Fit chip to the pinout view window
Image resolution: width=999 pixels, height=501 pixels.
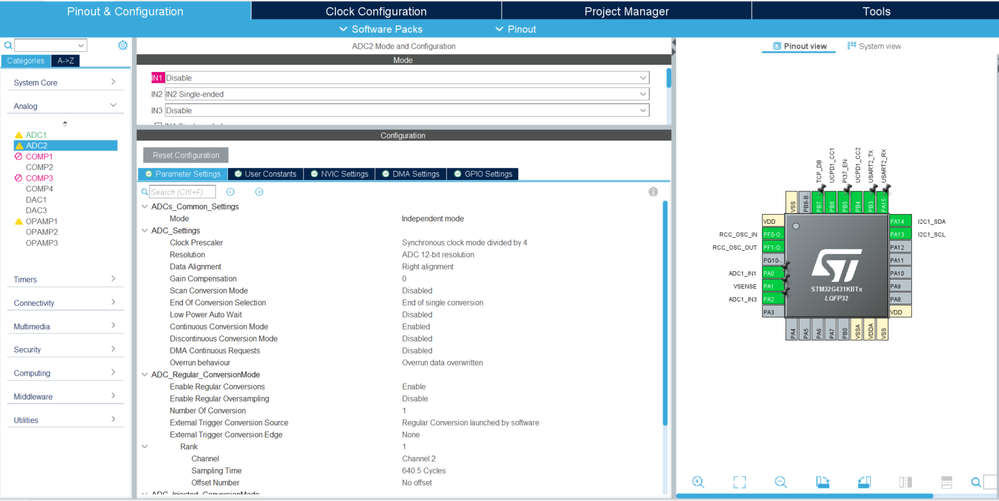(739, 482)
